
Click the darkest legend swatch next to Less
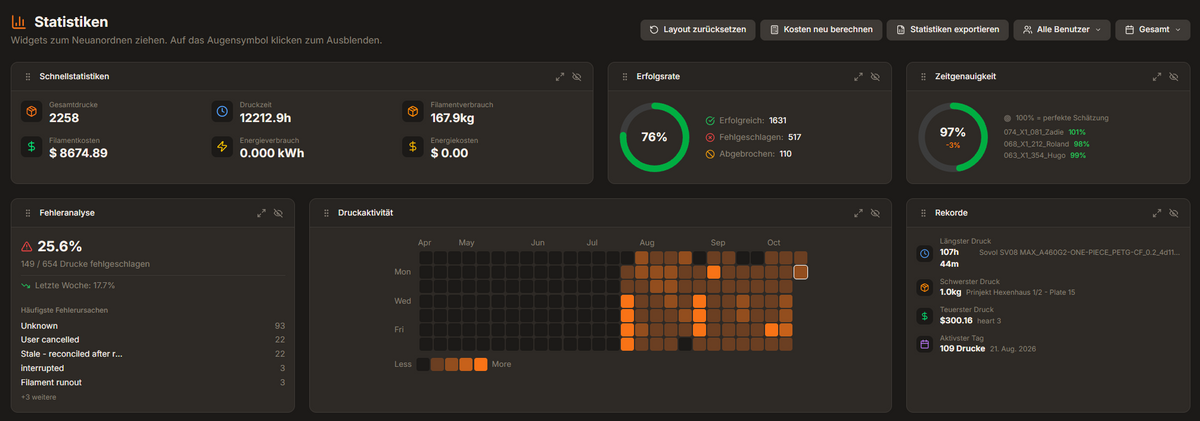[423, 364]
